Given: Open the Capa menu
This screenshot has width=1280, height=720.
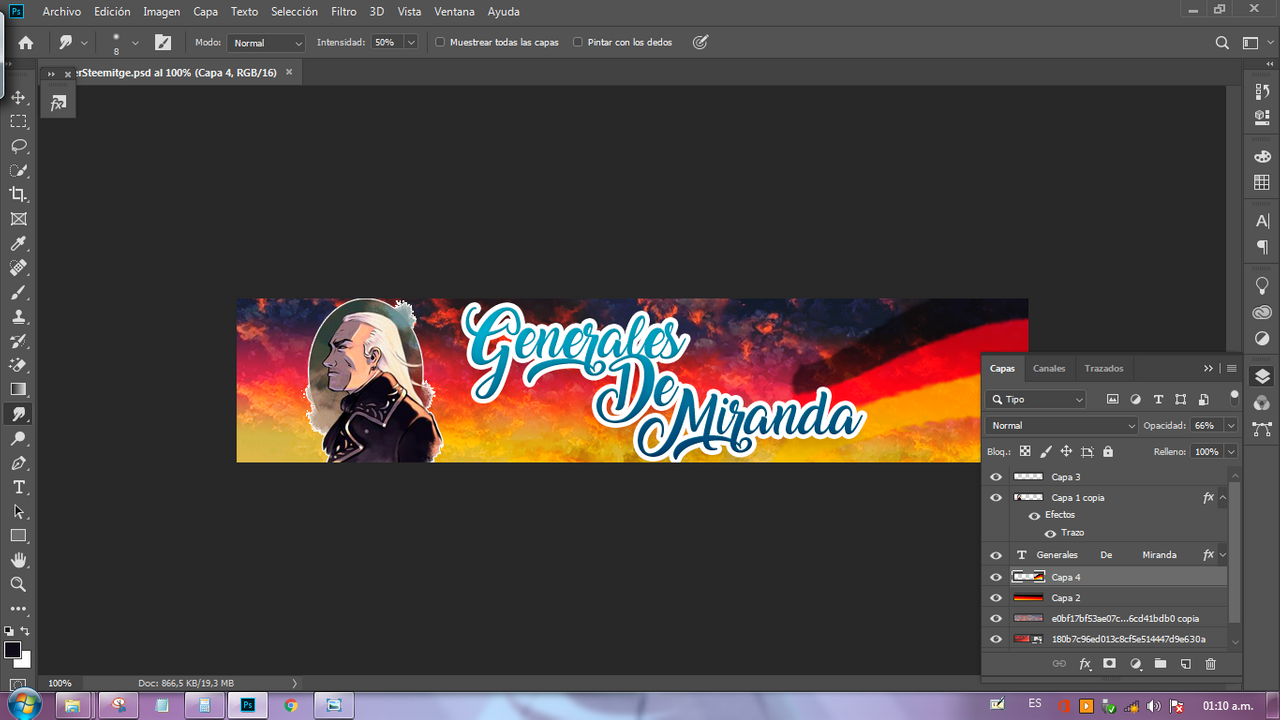Looking at the screenshot, I should click(206, 12).
